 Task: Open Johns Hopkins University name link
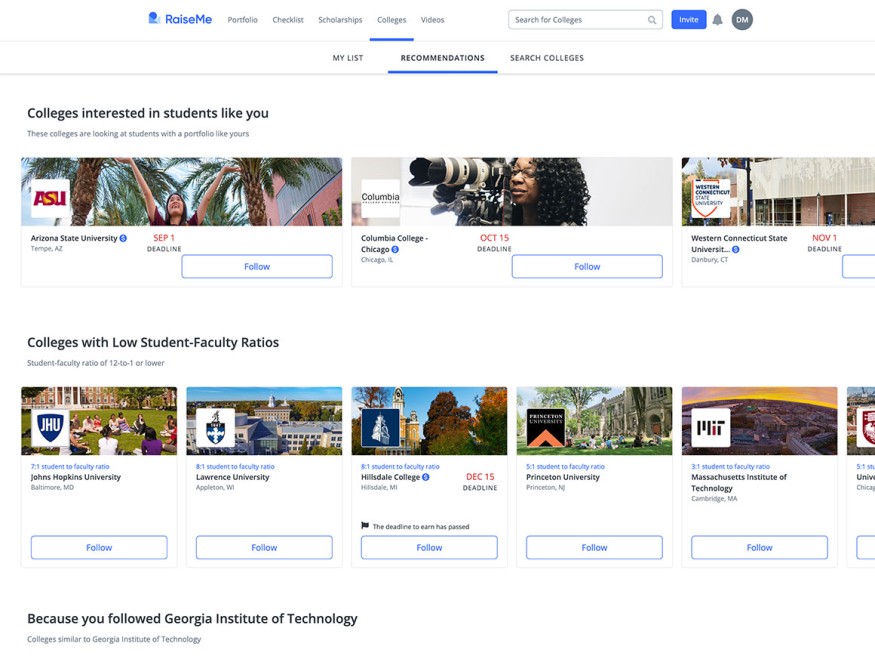pos(76,477)
